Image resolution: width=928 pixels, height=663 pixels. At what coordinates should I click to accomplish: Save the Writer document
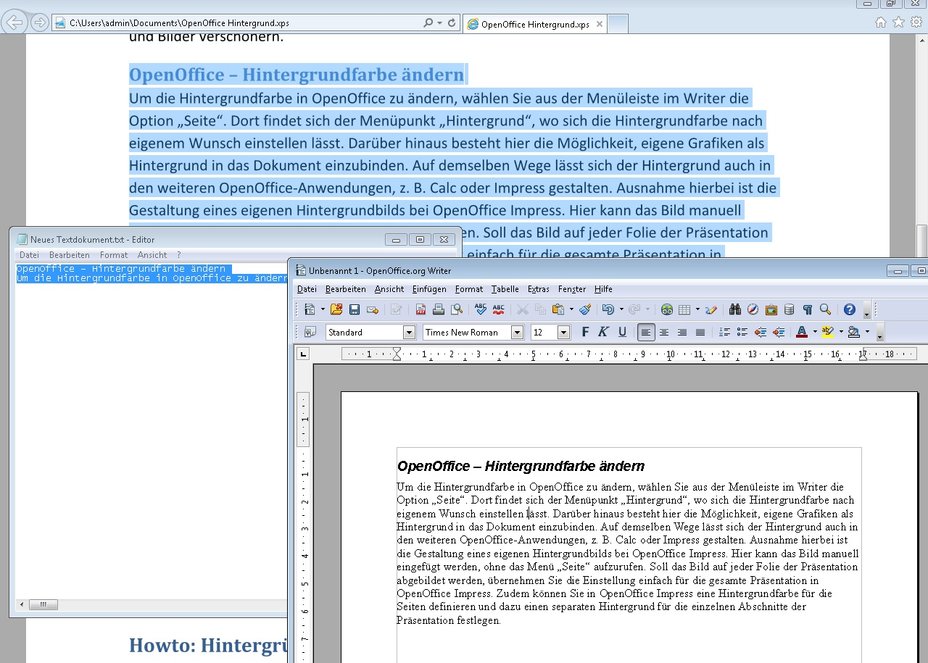(354, 309)
